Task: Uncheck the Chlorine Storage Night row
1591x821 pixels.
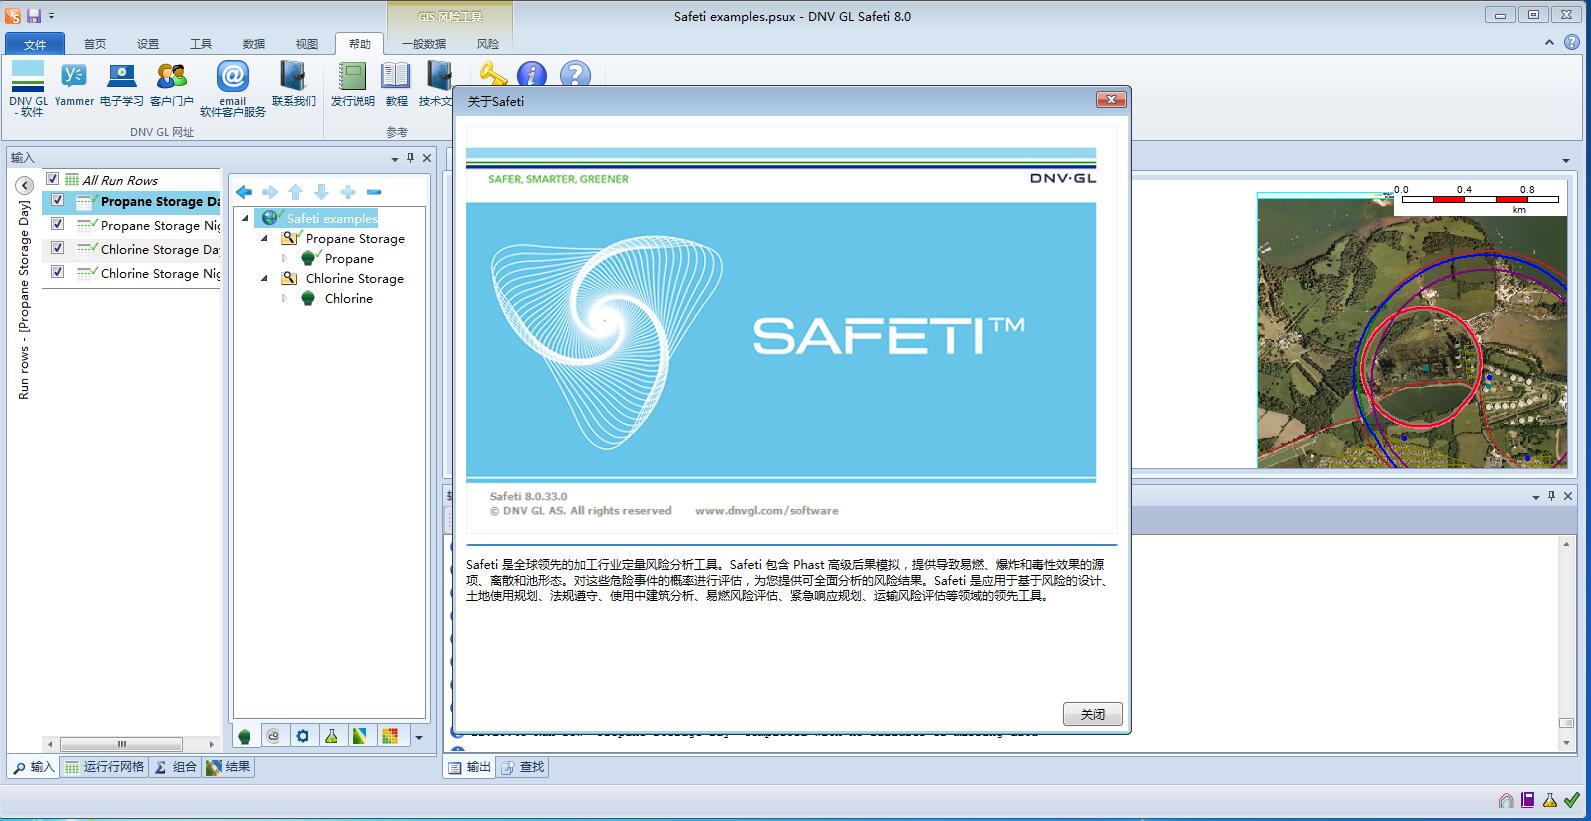Action: point(58,272)
